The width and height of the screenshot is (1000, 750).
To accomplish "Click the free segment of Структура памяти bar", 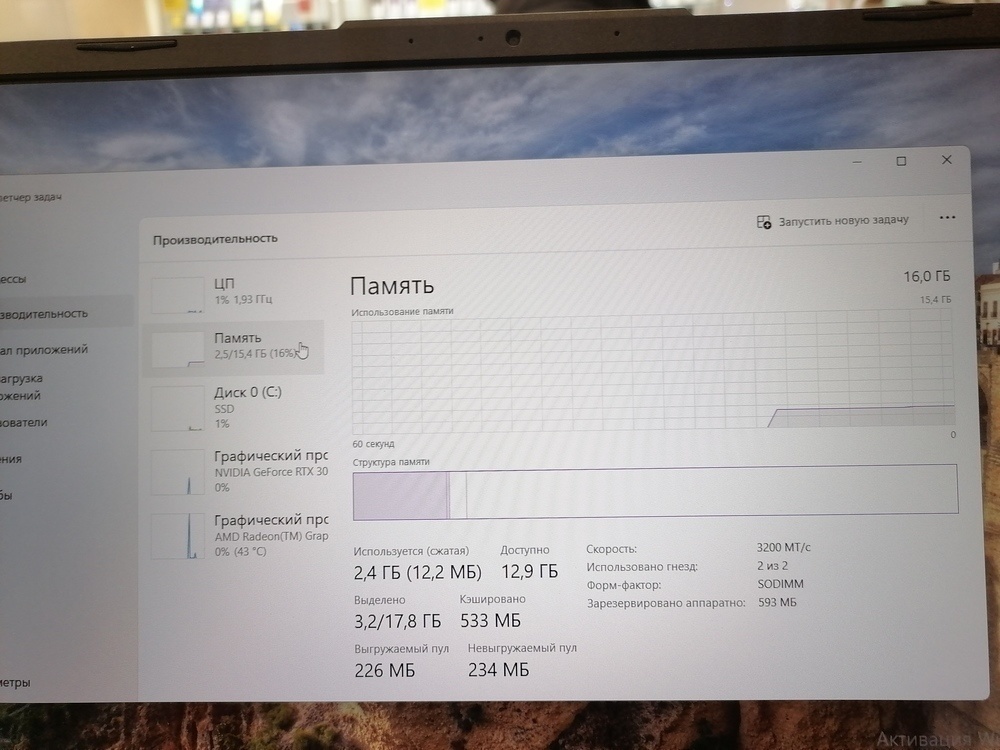I will (x=710, y=493).
